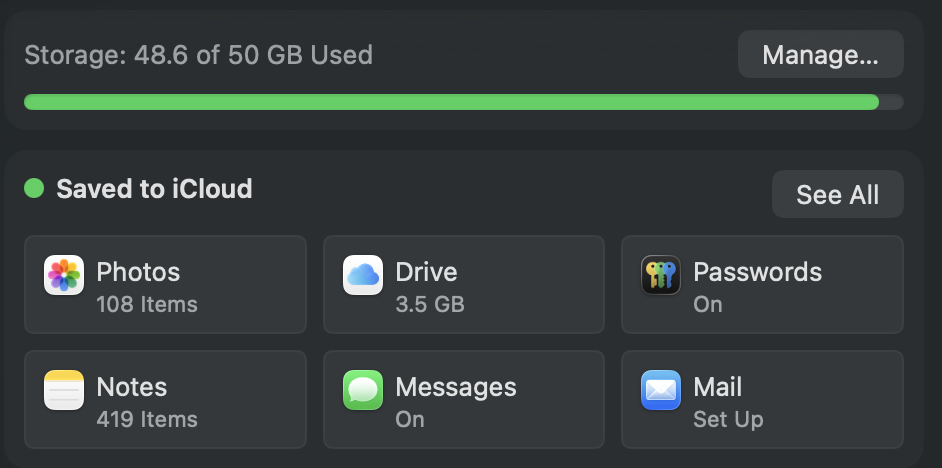Open storage management with Manage button

[x=820, y=55]
